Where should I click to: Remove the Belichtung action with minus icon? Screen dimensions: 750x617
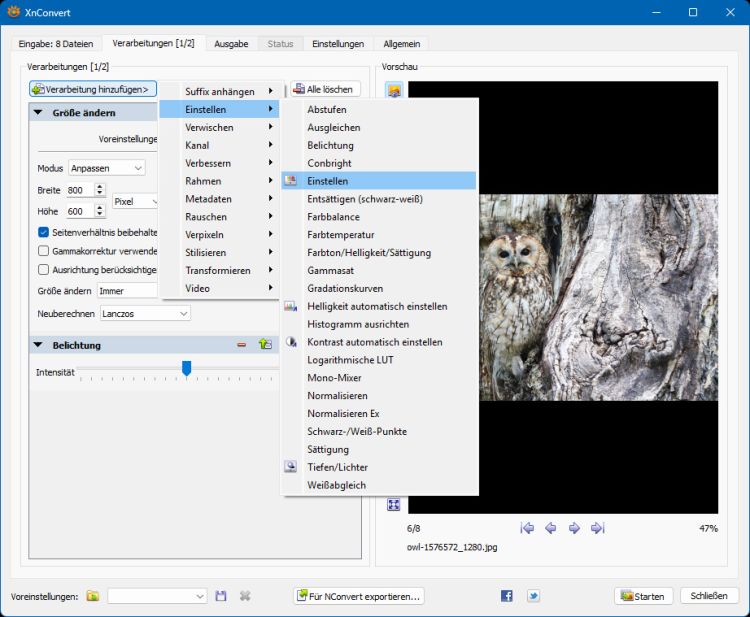242,344
